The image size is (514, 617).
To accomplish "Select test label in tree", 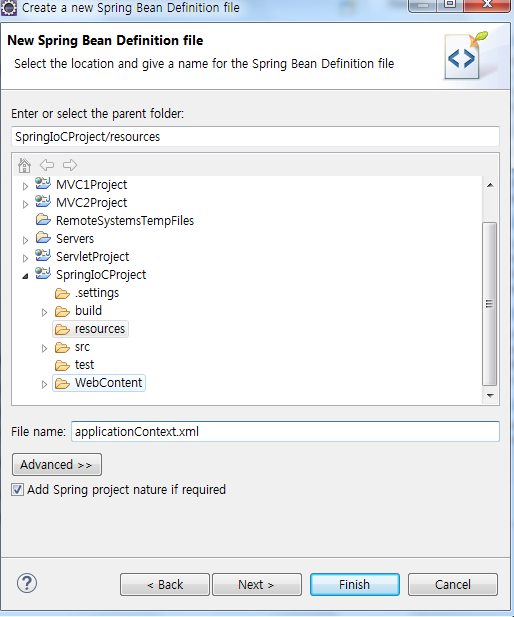I will tap(85, 365).
